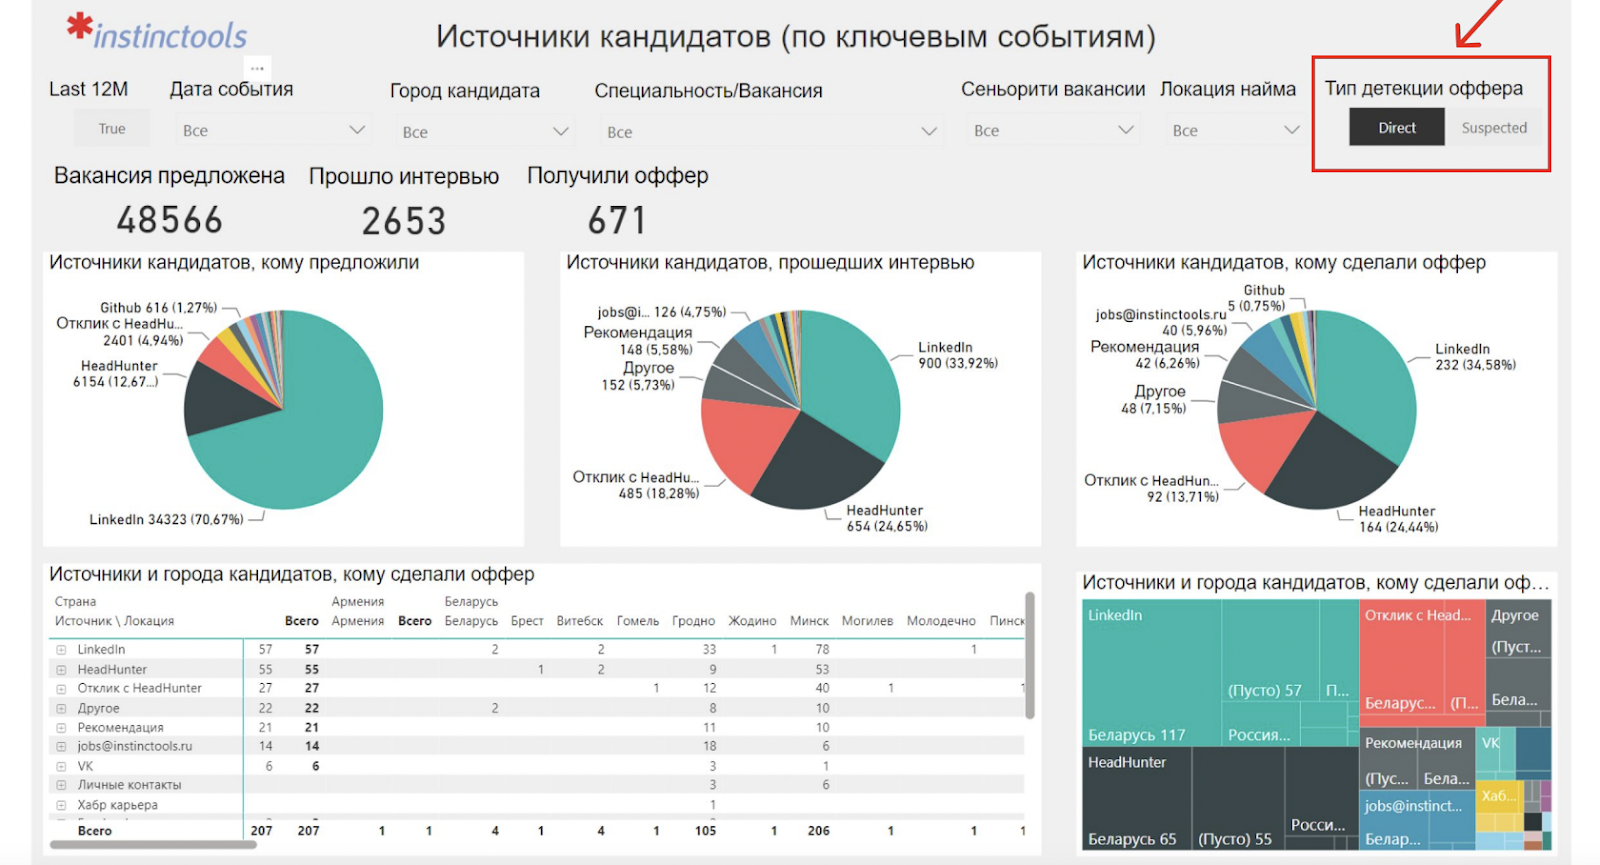The image size is (1600, 865).
Task: Select the Беларусь 65 treemap tile
Action: point(1136,800)
